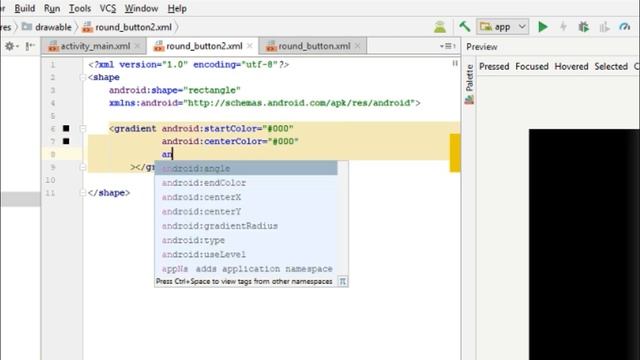Image resolution: width=640 pixels, height=360 pixels.
Task: Click the Debug app bug icon
Action: point(584,27)
